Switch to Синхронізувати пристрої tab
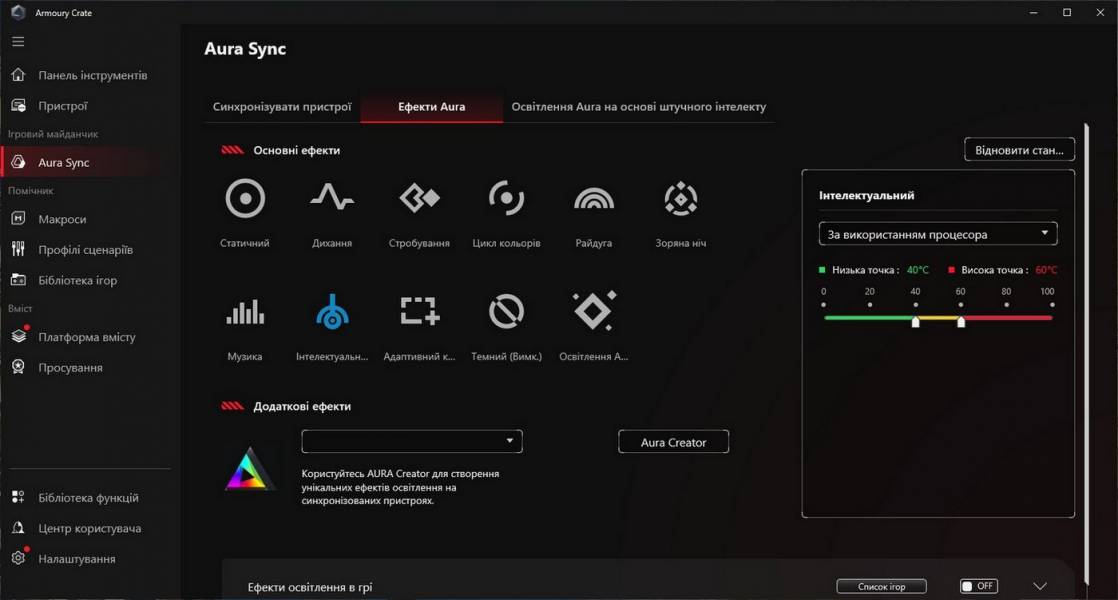Image resolution: width=1118 pixels, height=600 pixels. (x=282, y=107)
